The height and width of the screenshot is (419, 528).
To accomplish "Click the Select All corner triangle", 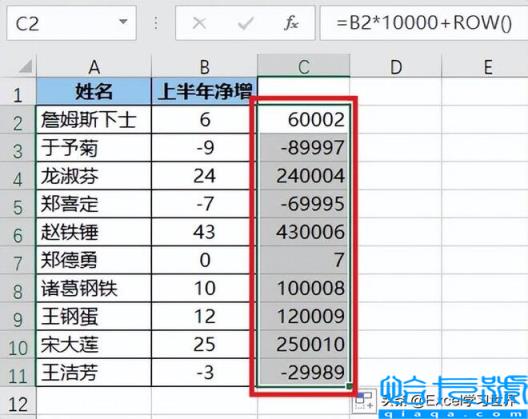I will coord(26,66).
